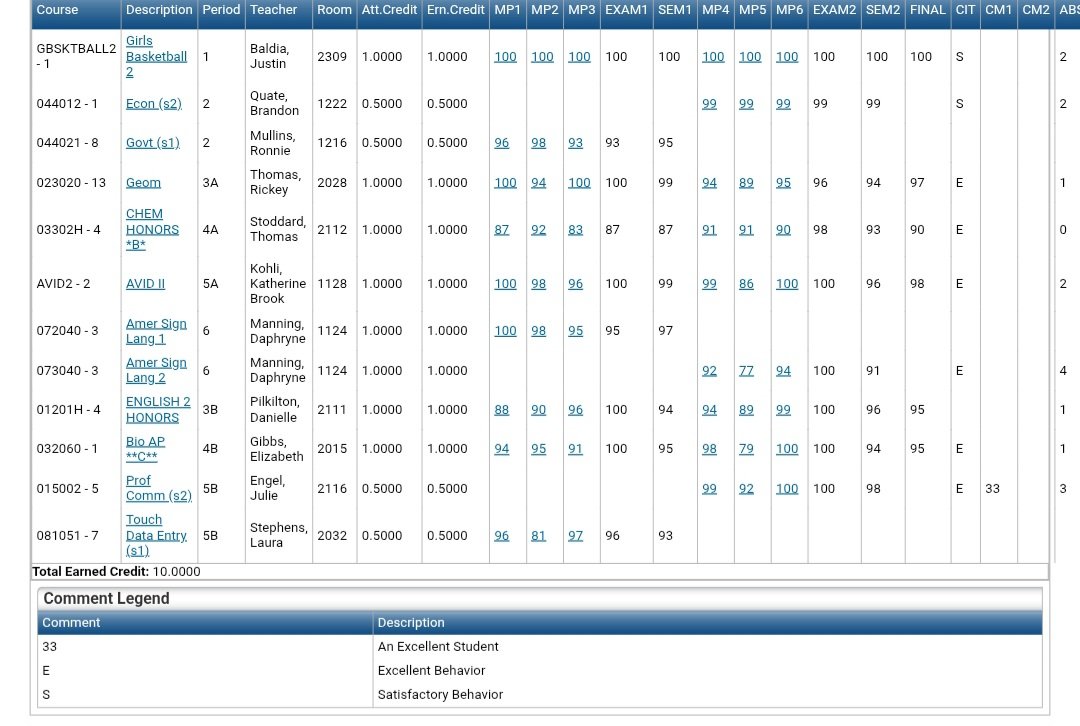Select teacher name Kohli, Katherine Brook
This screenshot has height=726, width=1080.
click(278, 284)
